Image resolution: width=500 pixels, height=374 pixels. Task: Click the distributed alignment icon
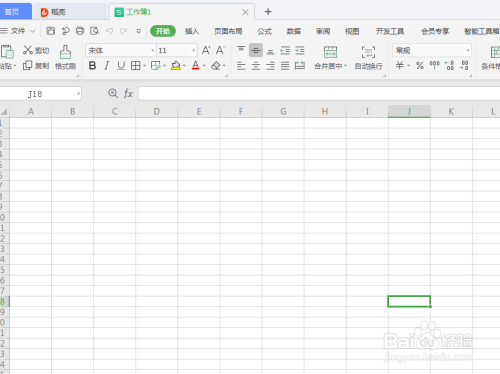300,66
